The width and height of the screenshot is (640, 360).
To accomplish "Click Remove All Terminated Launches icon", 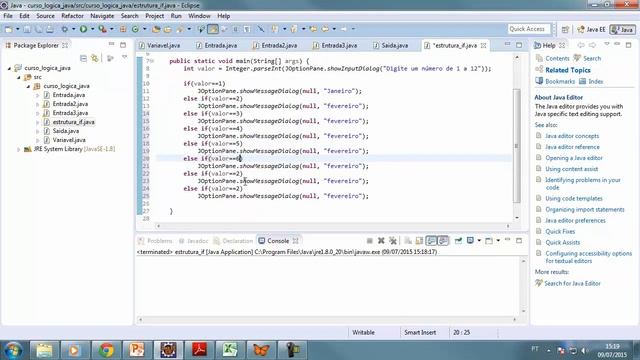I will 393,241.
